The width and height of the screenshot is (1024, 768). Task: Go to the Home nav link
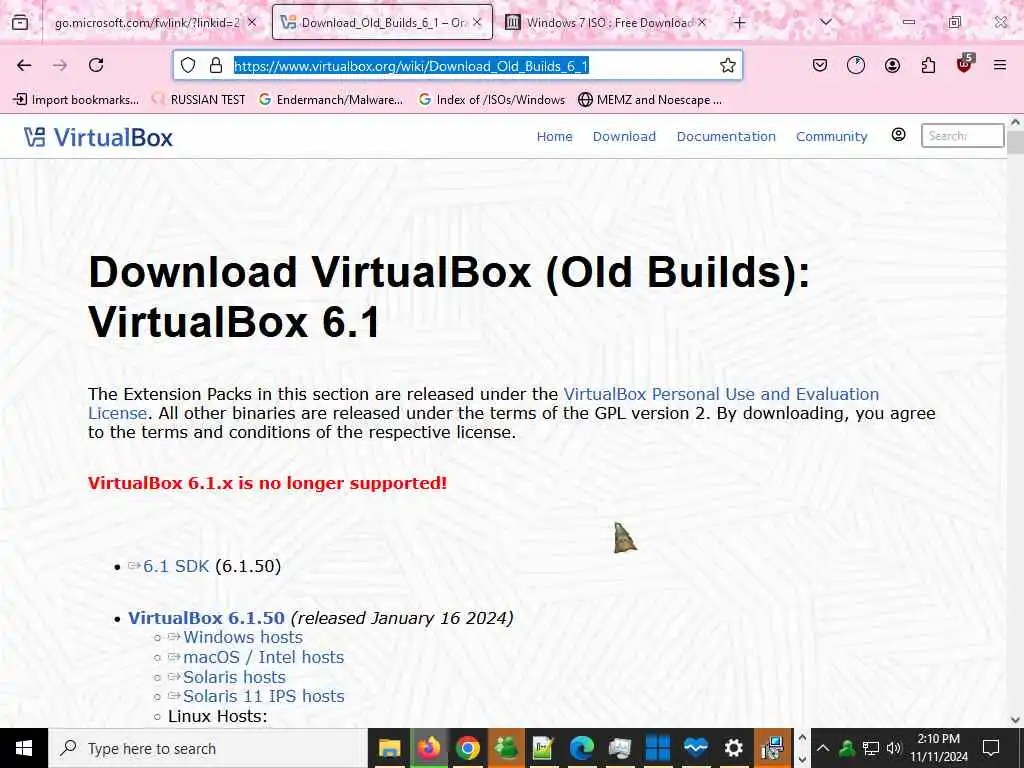click(554, 136)
